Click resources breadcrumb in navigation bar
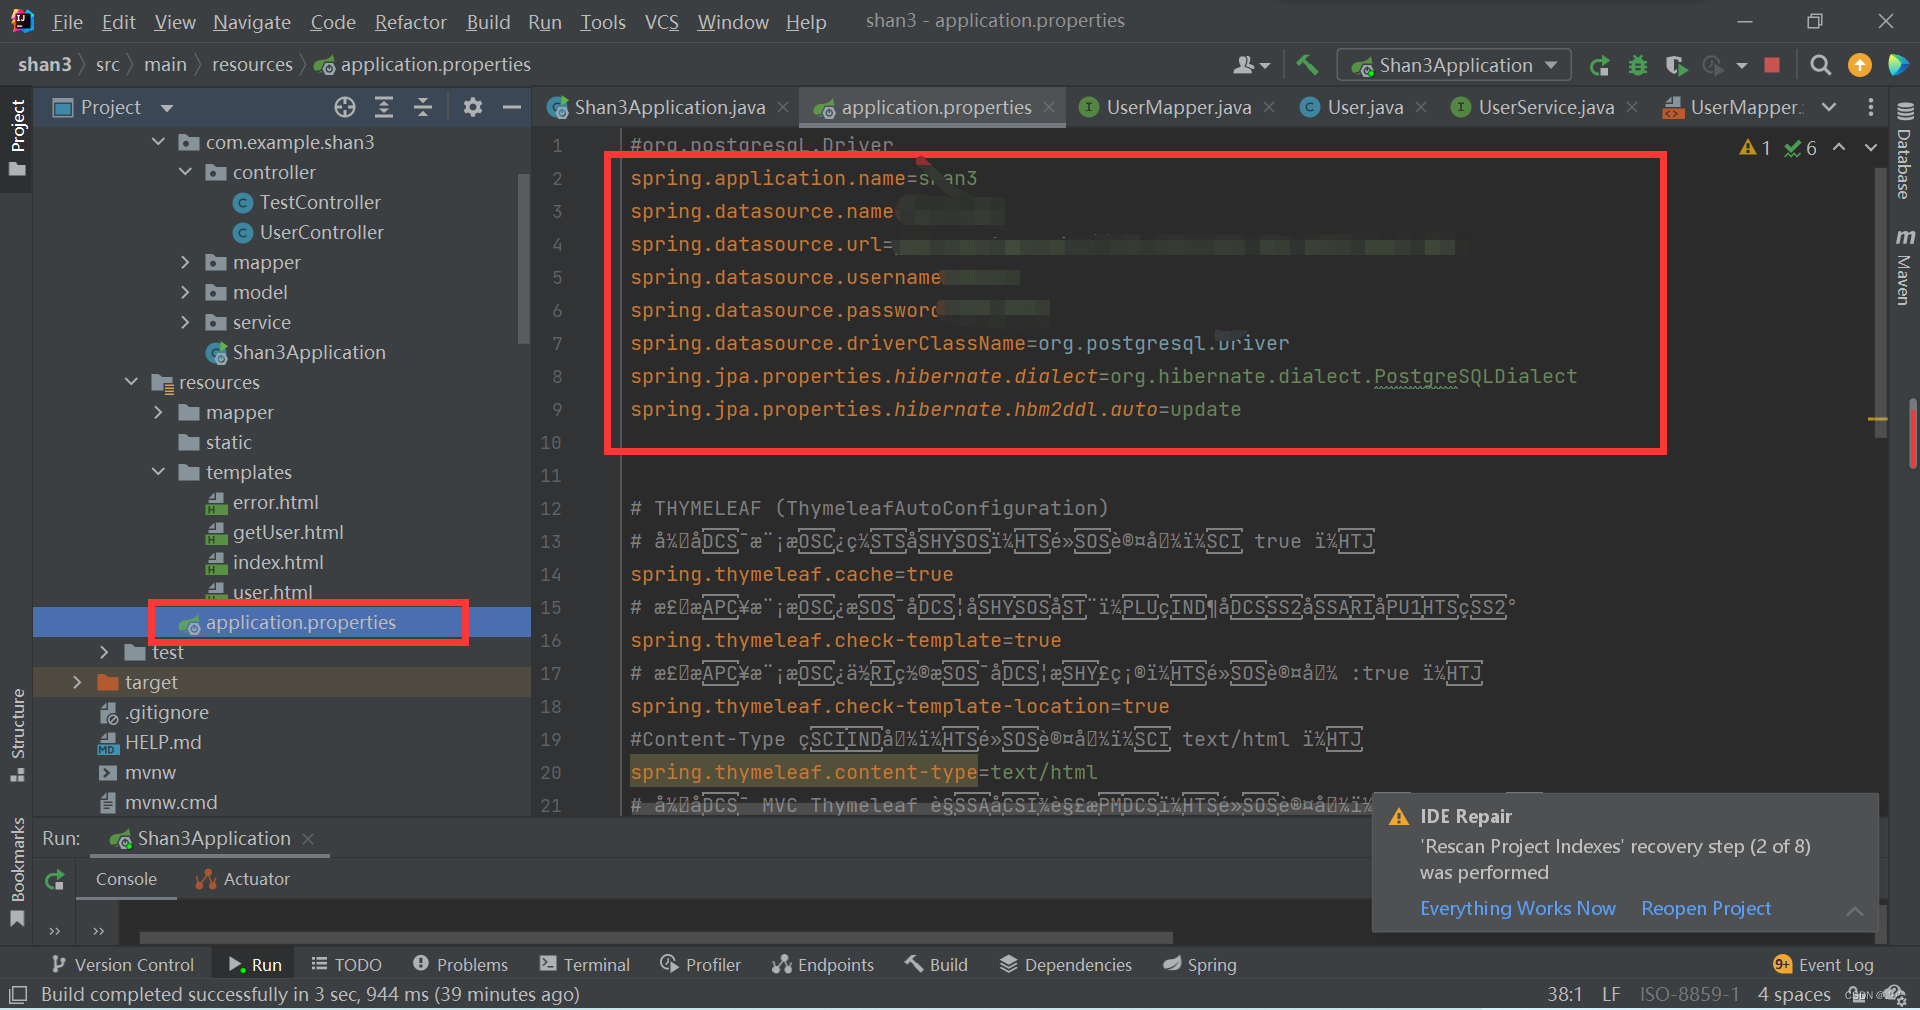The image size is (1920, 1010). [252, 64]
